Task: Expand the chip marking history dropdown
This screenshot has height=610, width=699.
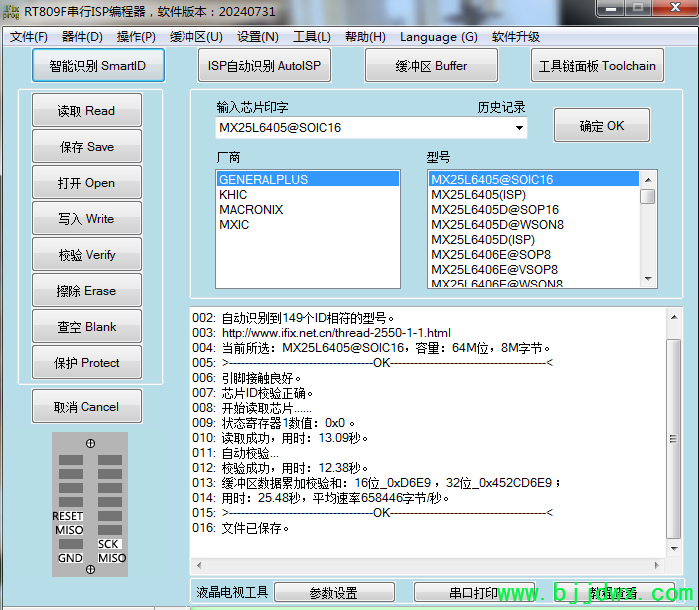Action: click(x=519, y=128)
